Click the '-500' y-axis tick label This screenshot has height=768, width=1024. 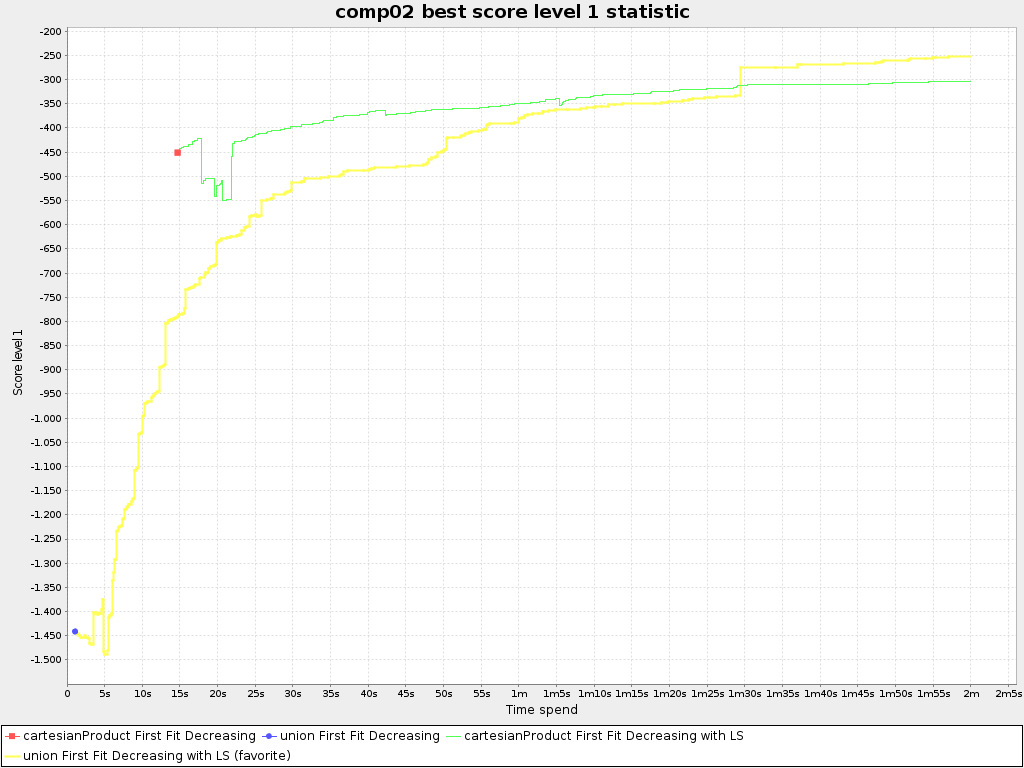pyautogui.click(x=50, y=176)
